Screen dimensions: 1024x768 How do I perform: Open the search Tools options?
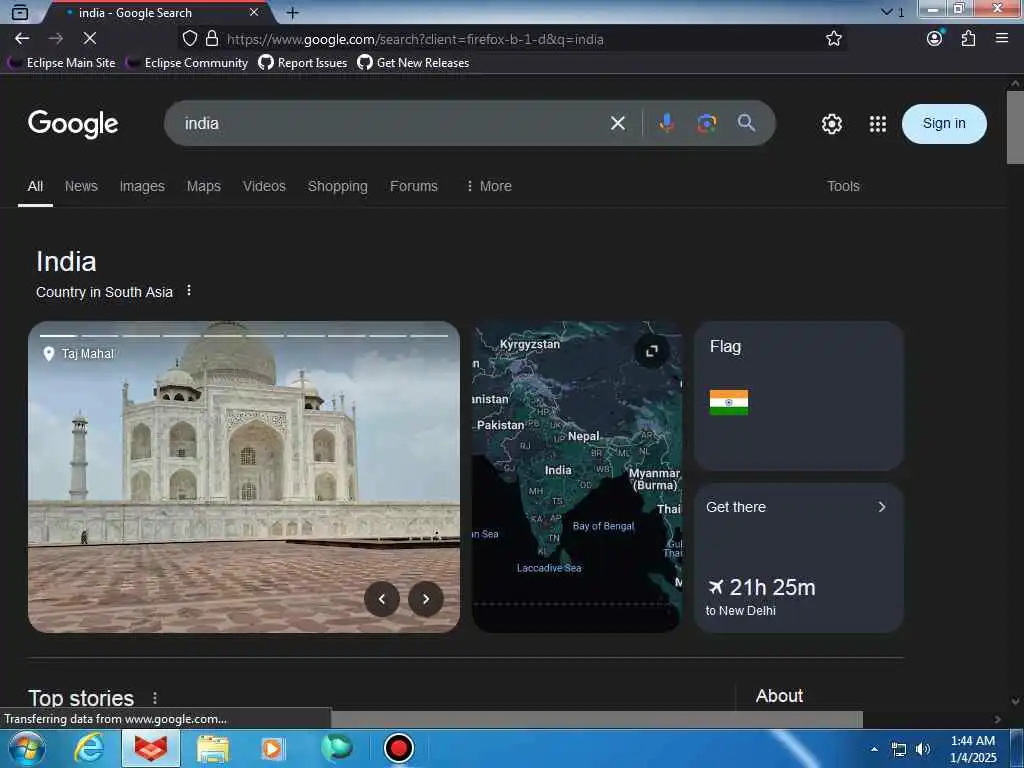pos(843,186)
